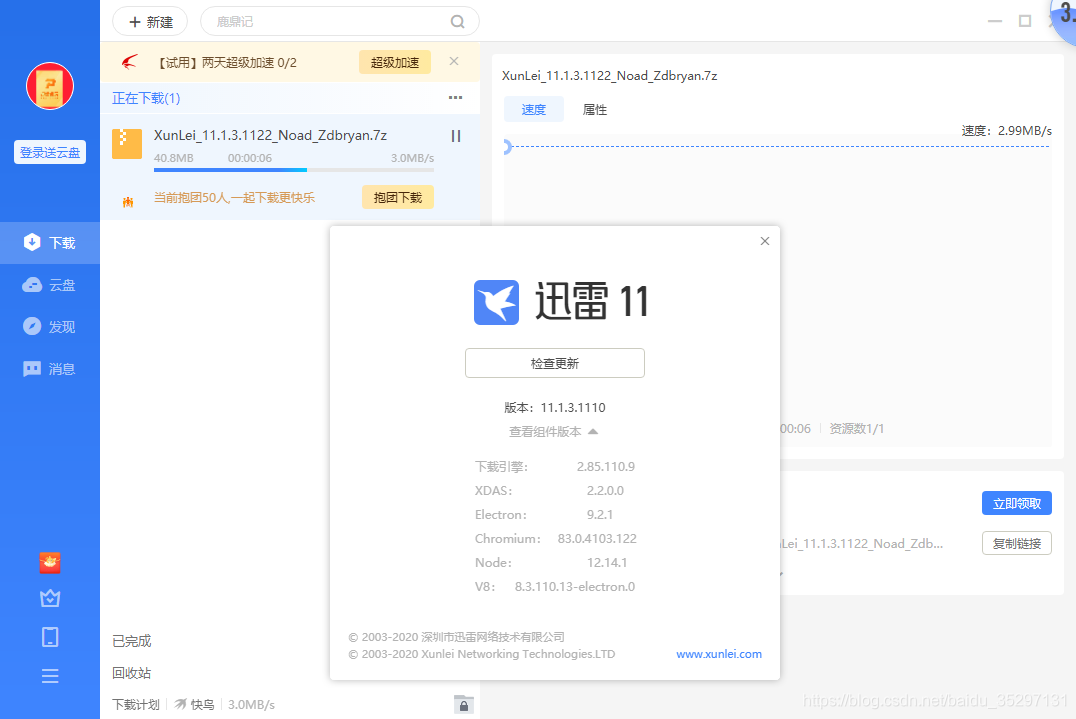This screenshot has width=1076, height=719.
Task: Click the 检查更新 check update button
Action: (554, 363)
